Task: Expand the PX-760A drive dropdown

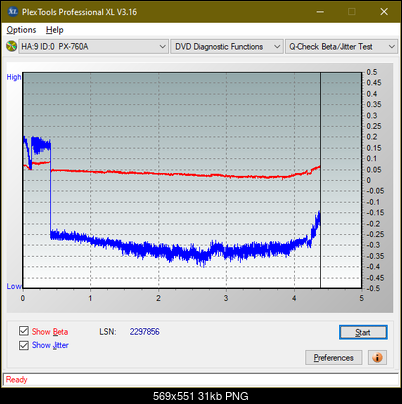Action: tap(93, 46)
